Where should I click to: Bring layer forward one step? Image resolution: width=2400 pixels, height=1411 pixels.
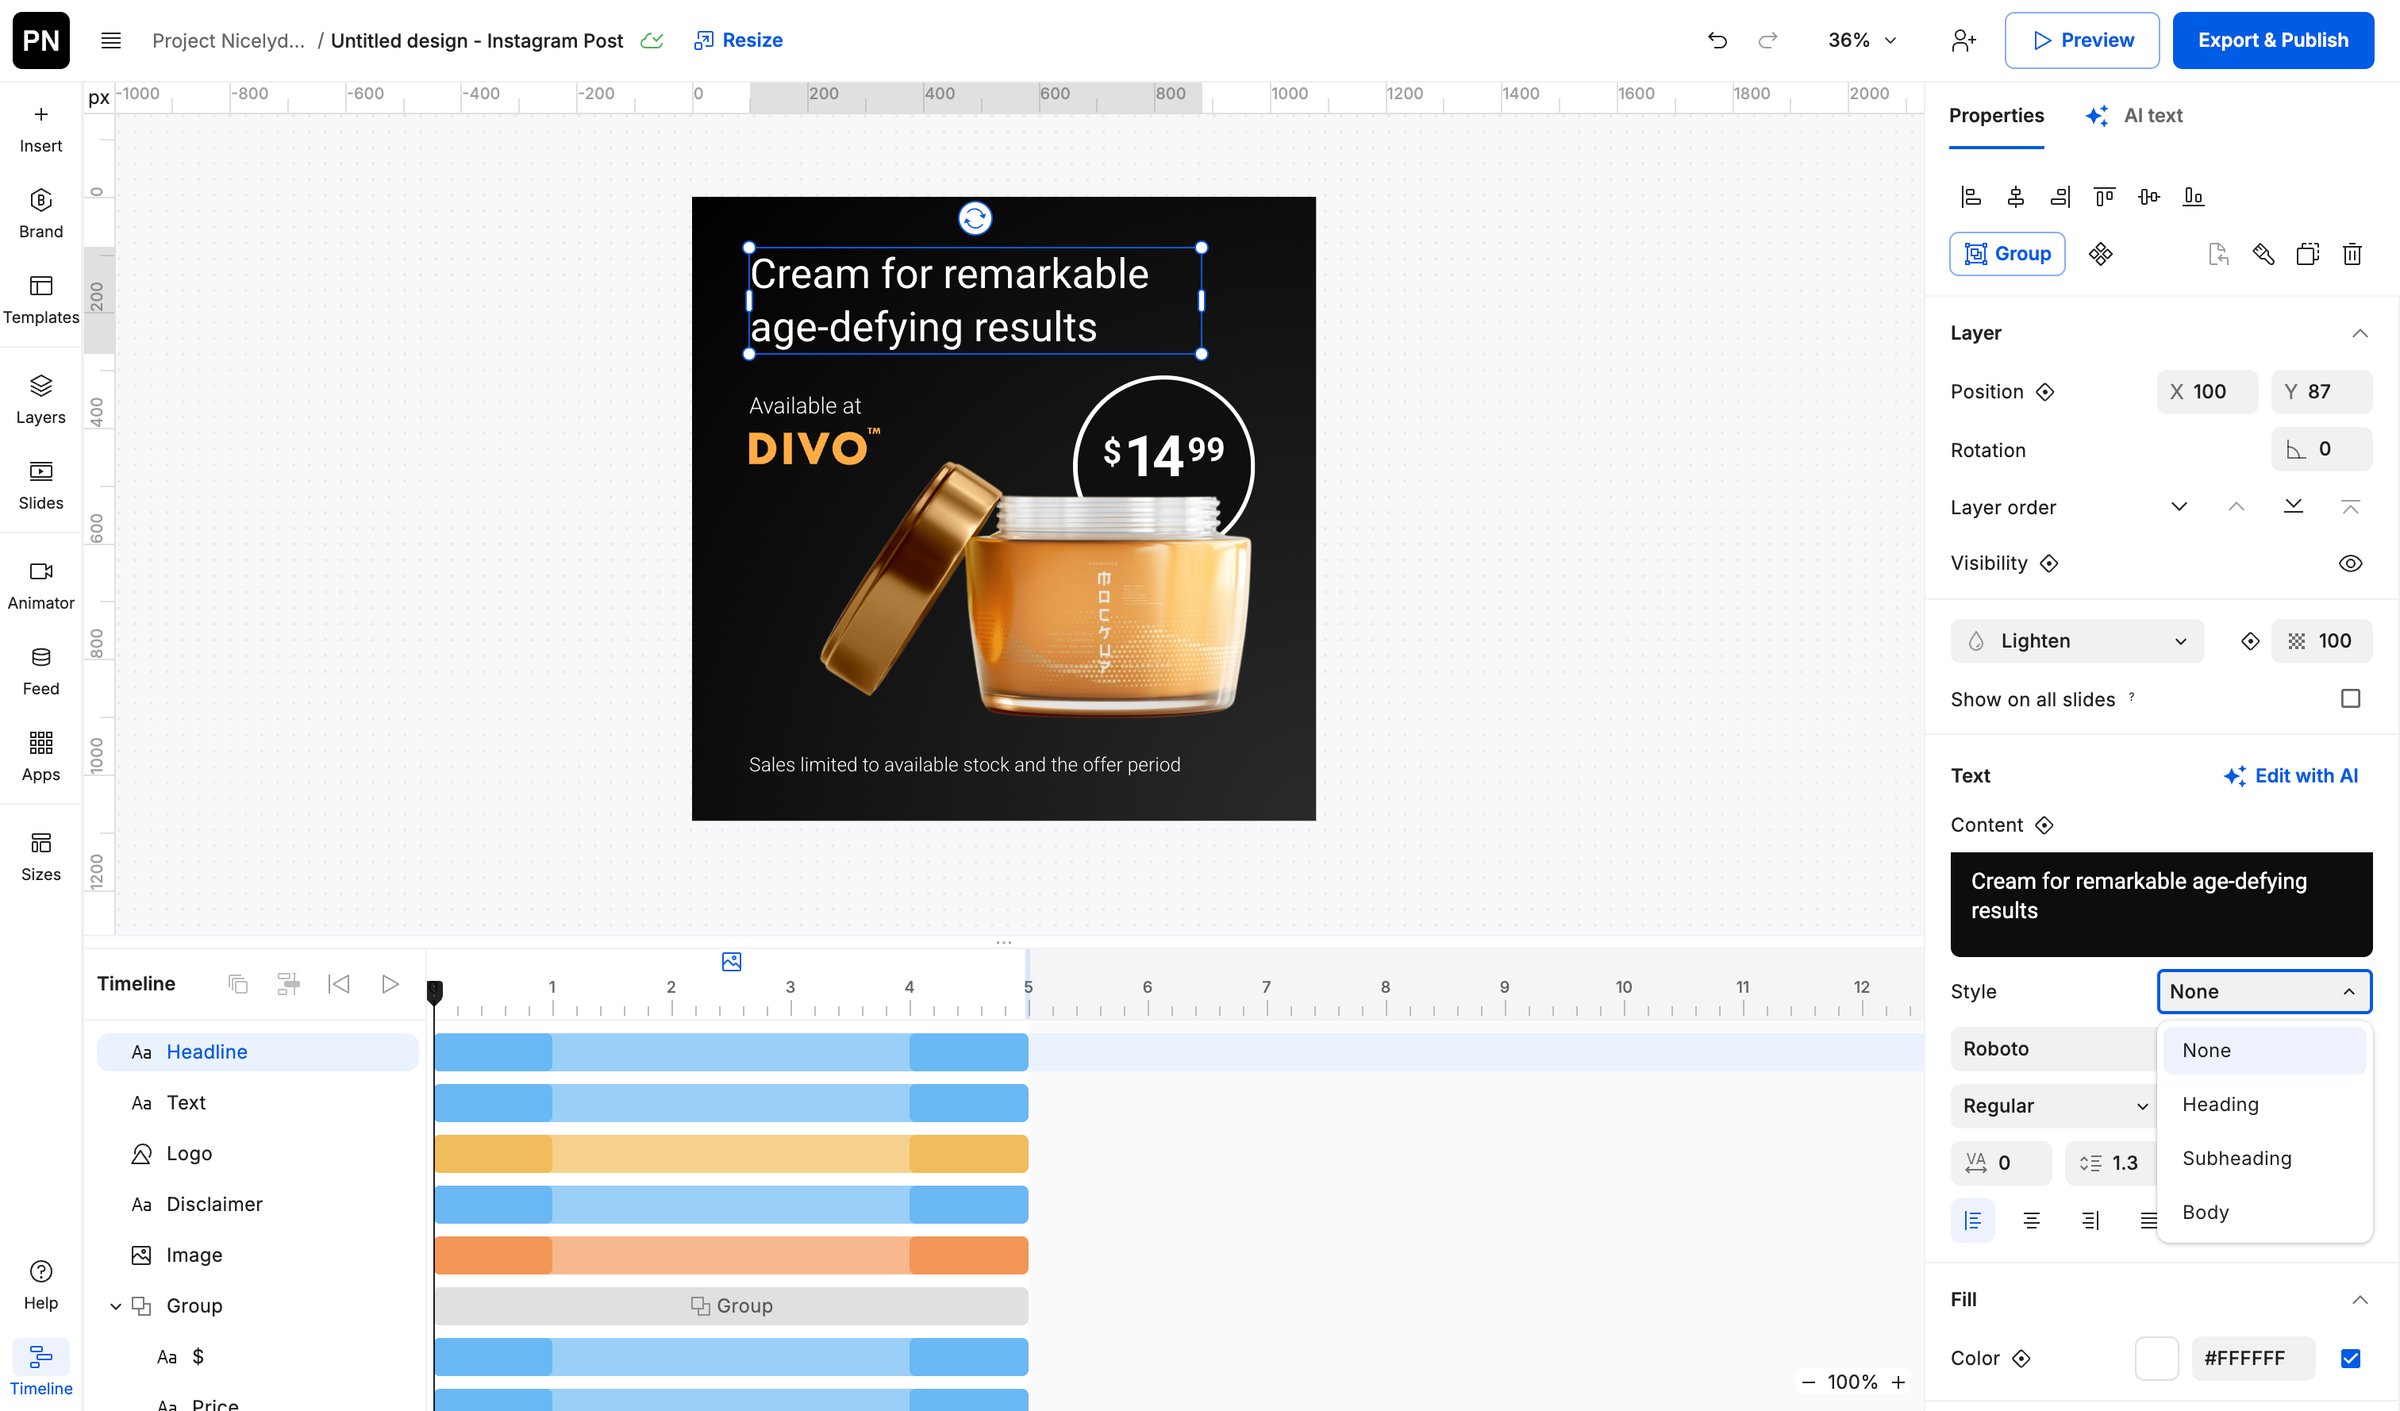2236,506
